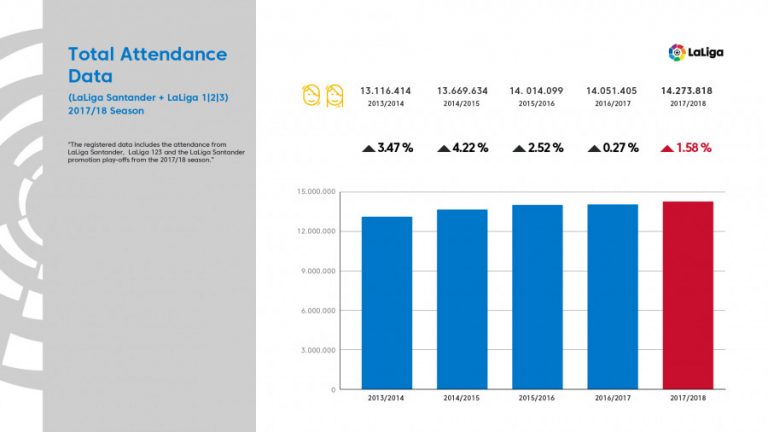Click the black triangle beside 2.52 %
This screenshot has height=432, width=768.
point(519,148)
